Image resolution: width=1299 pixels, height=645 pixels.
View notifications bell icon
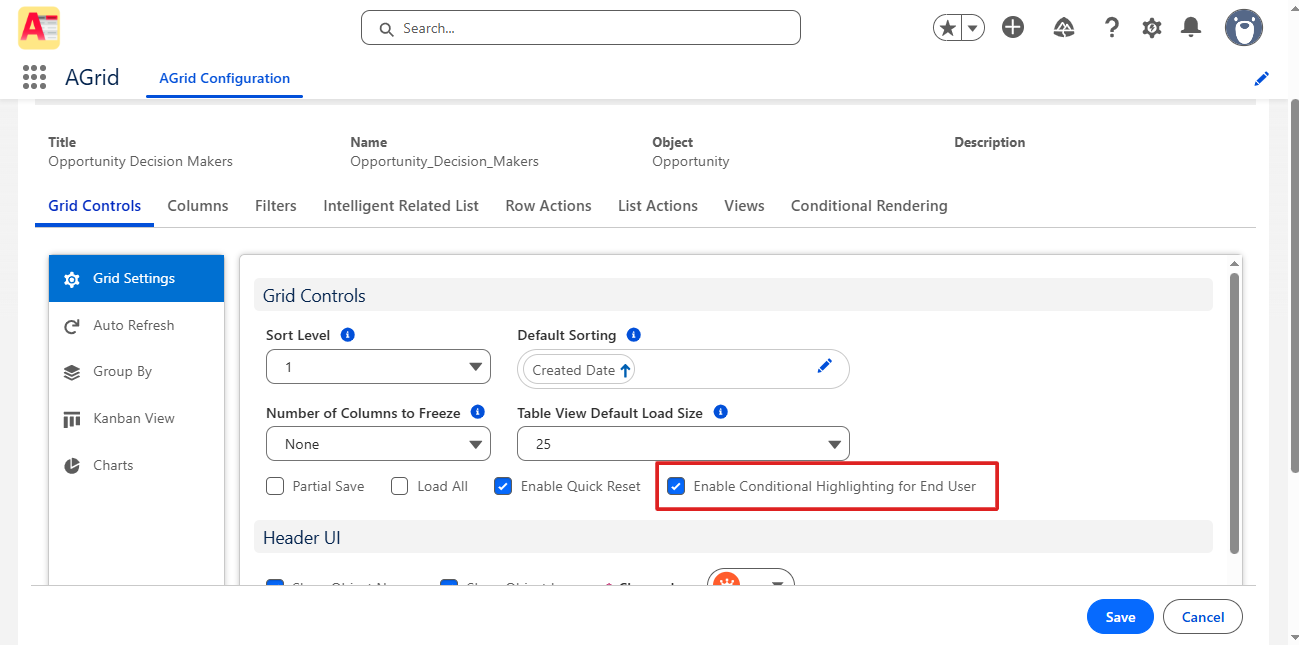click(x=1190, y=28)
